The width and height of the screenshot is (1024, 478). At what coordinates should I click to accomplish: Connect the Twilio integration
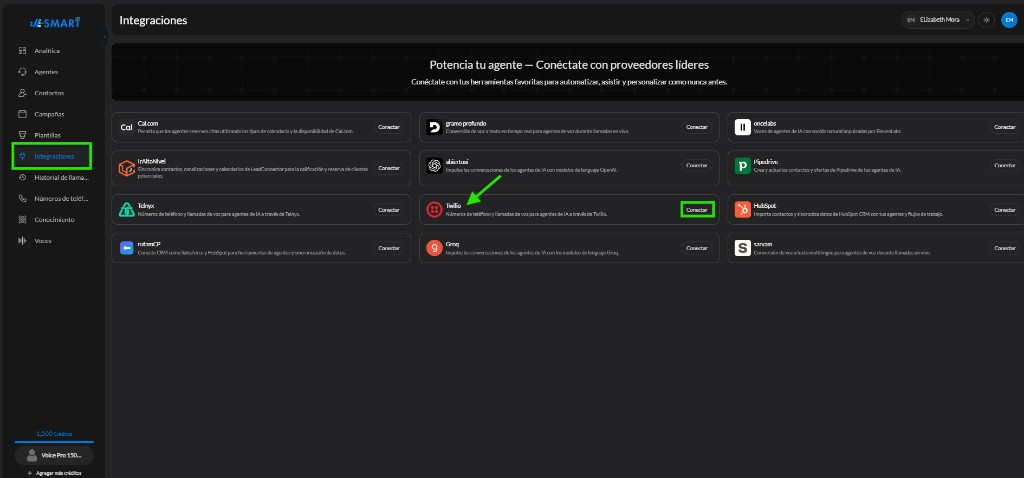pos(697,210)
